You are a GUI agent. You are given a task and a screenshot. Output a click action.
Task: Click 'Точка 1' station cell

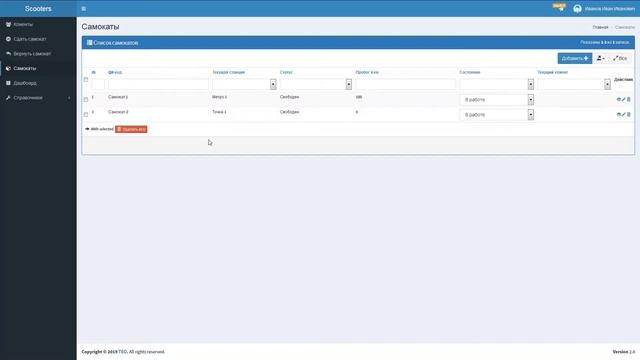(219, 112)
